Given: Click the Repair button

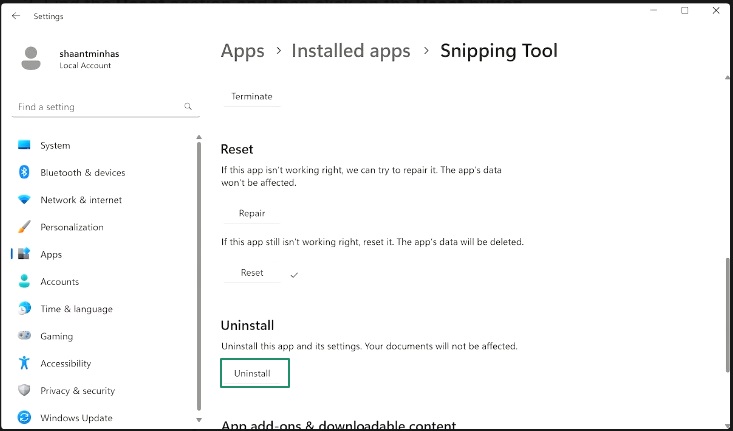Looking at the screenshot, I should point(252,213).
